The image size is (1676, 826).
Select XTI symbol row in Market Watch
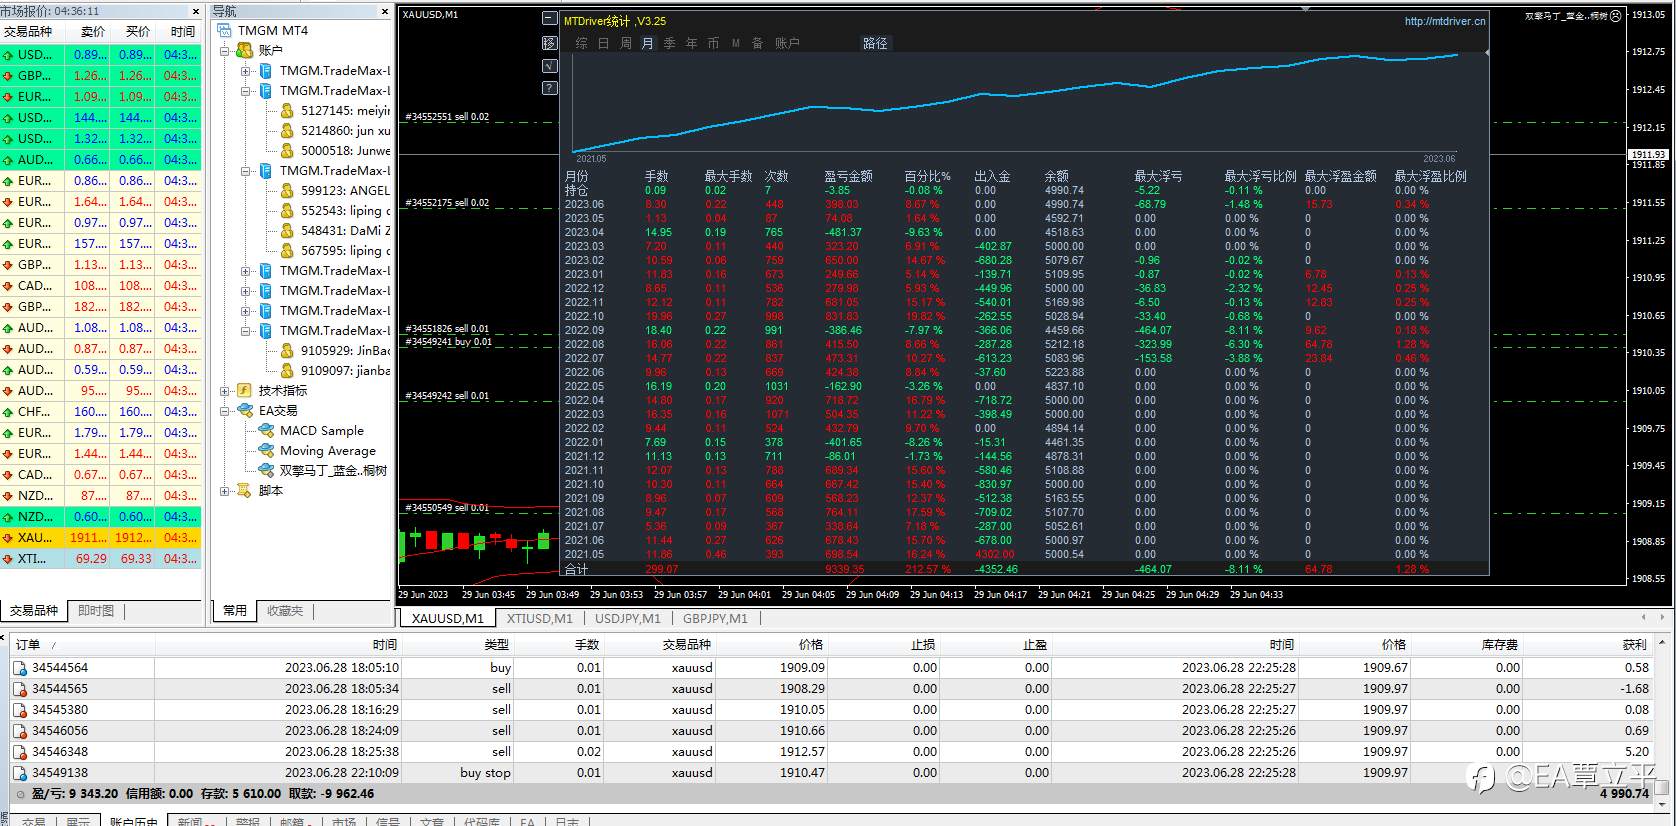pyautogui.click(x=100, y=558)
